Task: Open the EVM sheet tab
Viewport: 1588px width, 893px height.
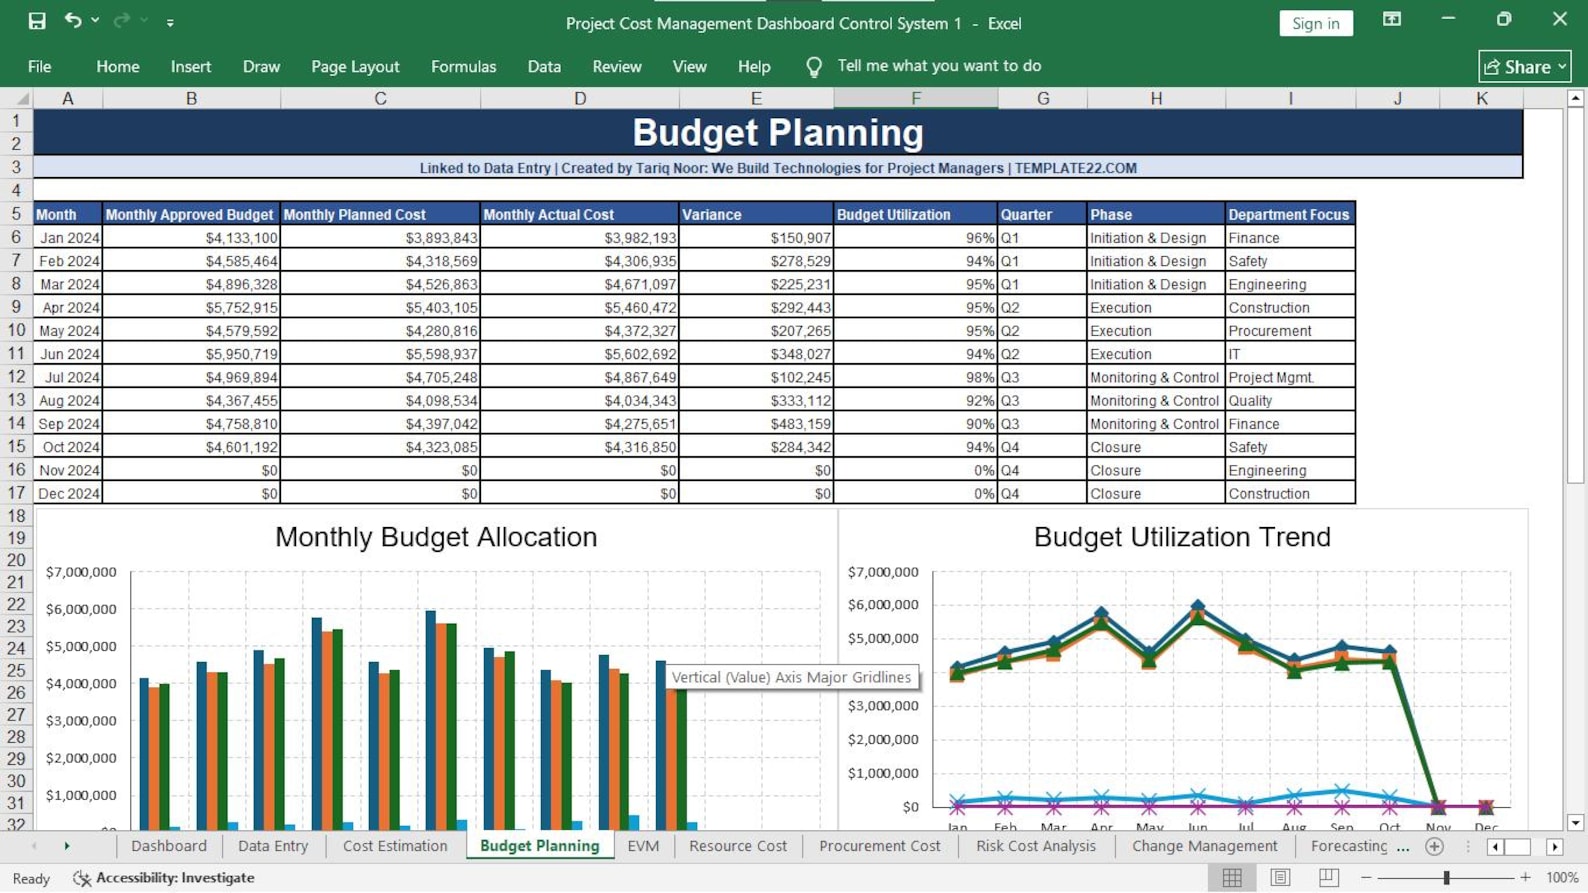Action: pyautogui.click(x=643, y=846)
